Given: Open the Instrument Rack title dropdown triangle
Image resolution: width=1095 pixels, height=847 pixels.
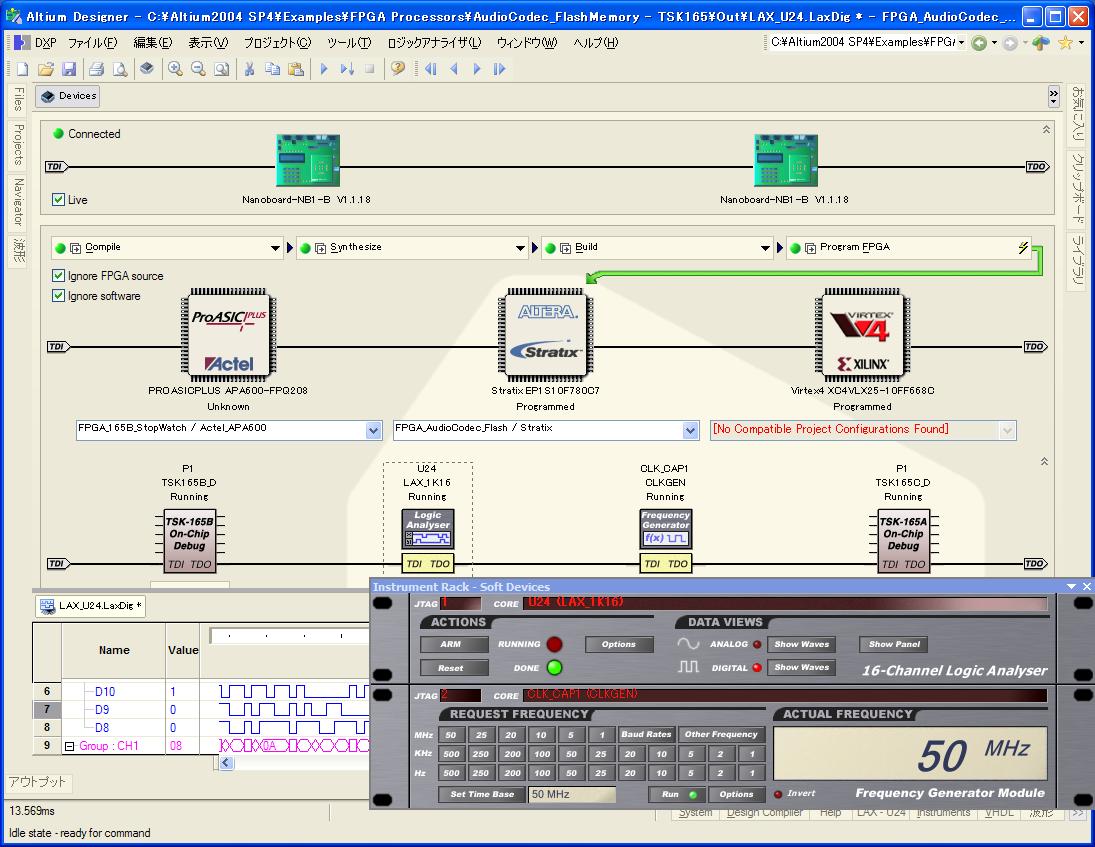Looking at the screenshot, I should click(1071, 587).
